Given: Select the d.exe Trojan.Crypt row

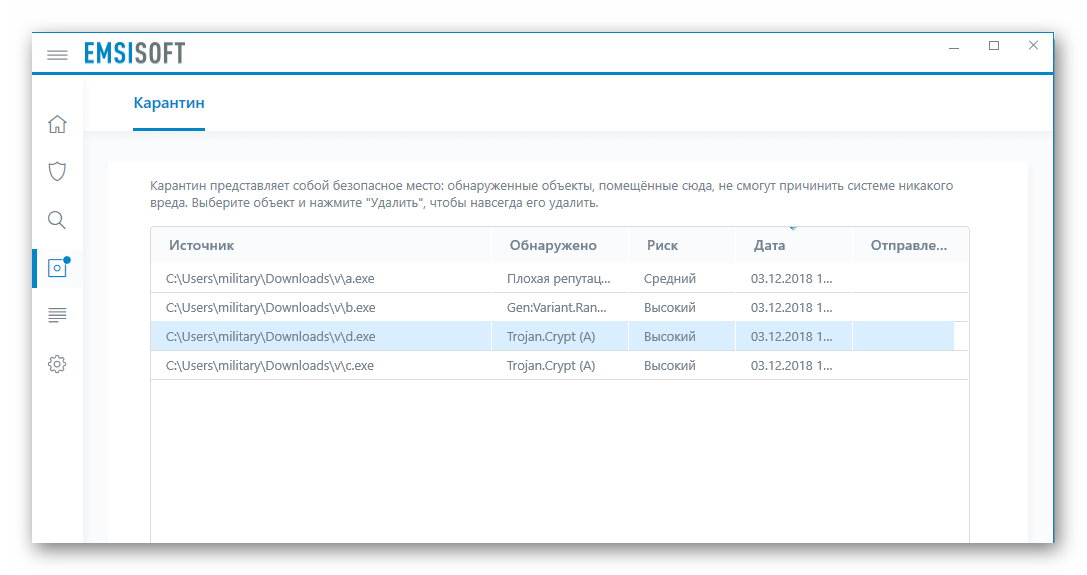Looking at the screenshot, I should (559, 336).
